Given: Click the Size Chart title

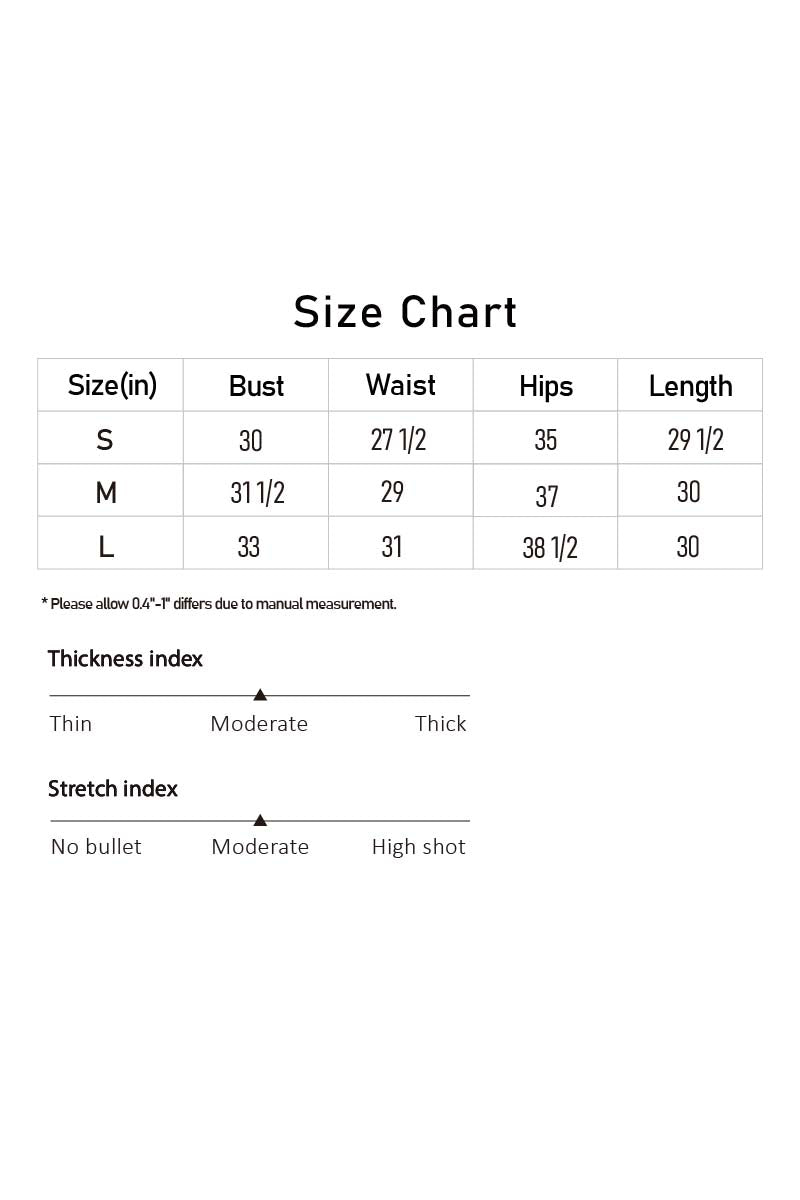Looking at the screenshot, I should [406, 312].
